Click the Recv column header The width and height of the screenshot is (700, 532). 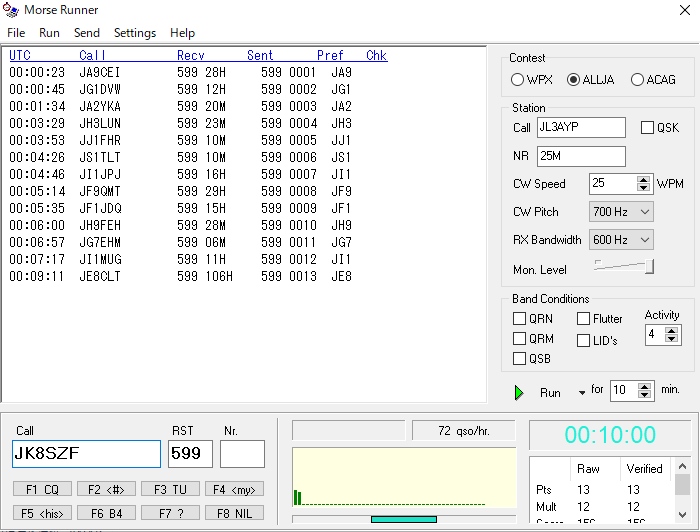coord(191,55)
